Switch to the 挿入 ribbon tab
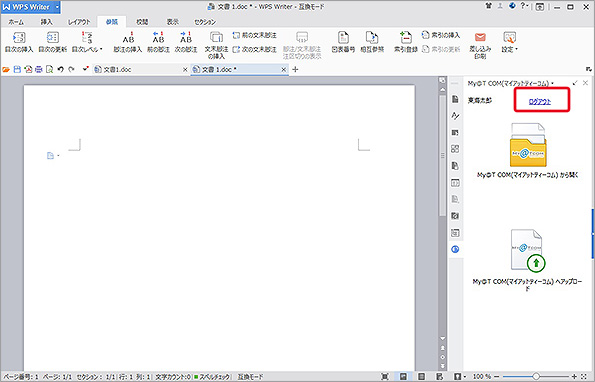 (47, 22)
